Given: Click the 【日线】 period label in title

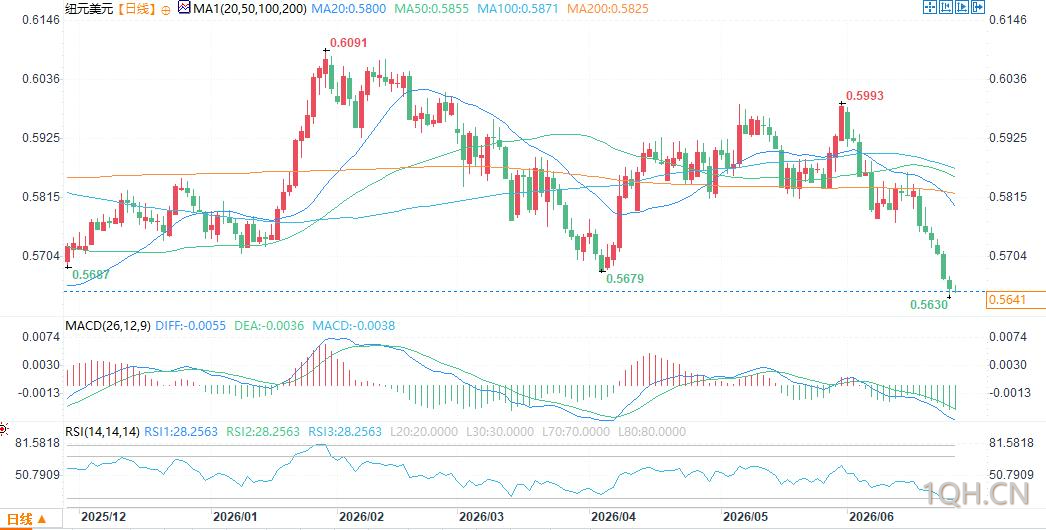Looking at the screenshot, I should pyautogui.click(x=137, y=9).
